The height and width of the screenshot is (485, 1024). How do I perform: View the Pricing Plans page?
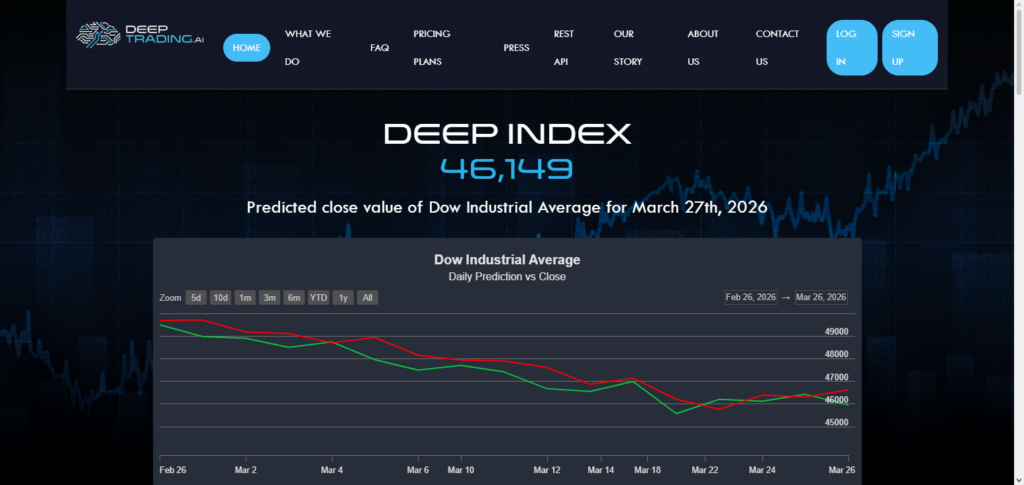click(x=432, y=48)
